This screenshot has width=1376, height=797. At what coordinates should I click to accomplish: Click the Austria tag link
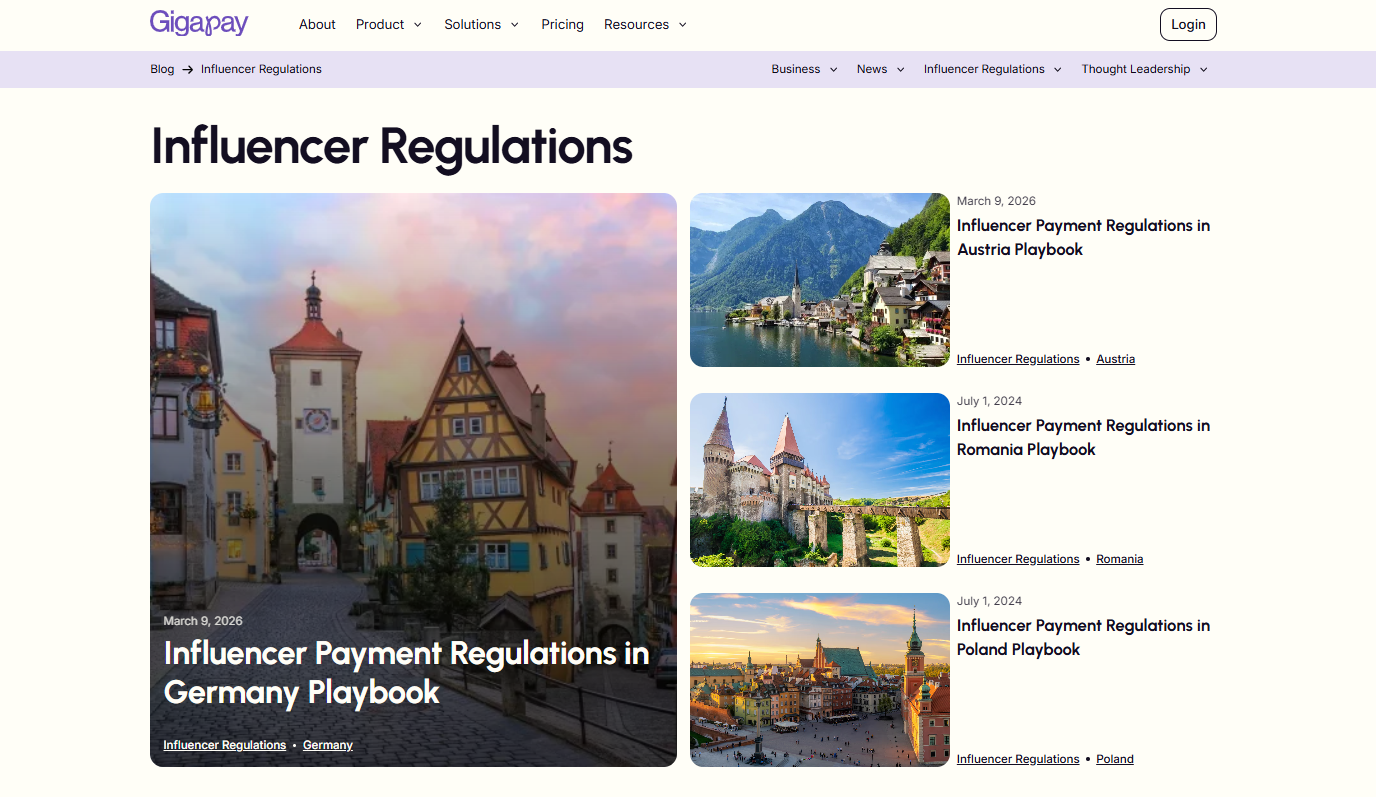(1115, 359)
